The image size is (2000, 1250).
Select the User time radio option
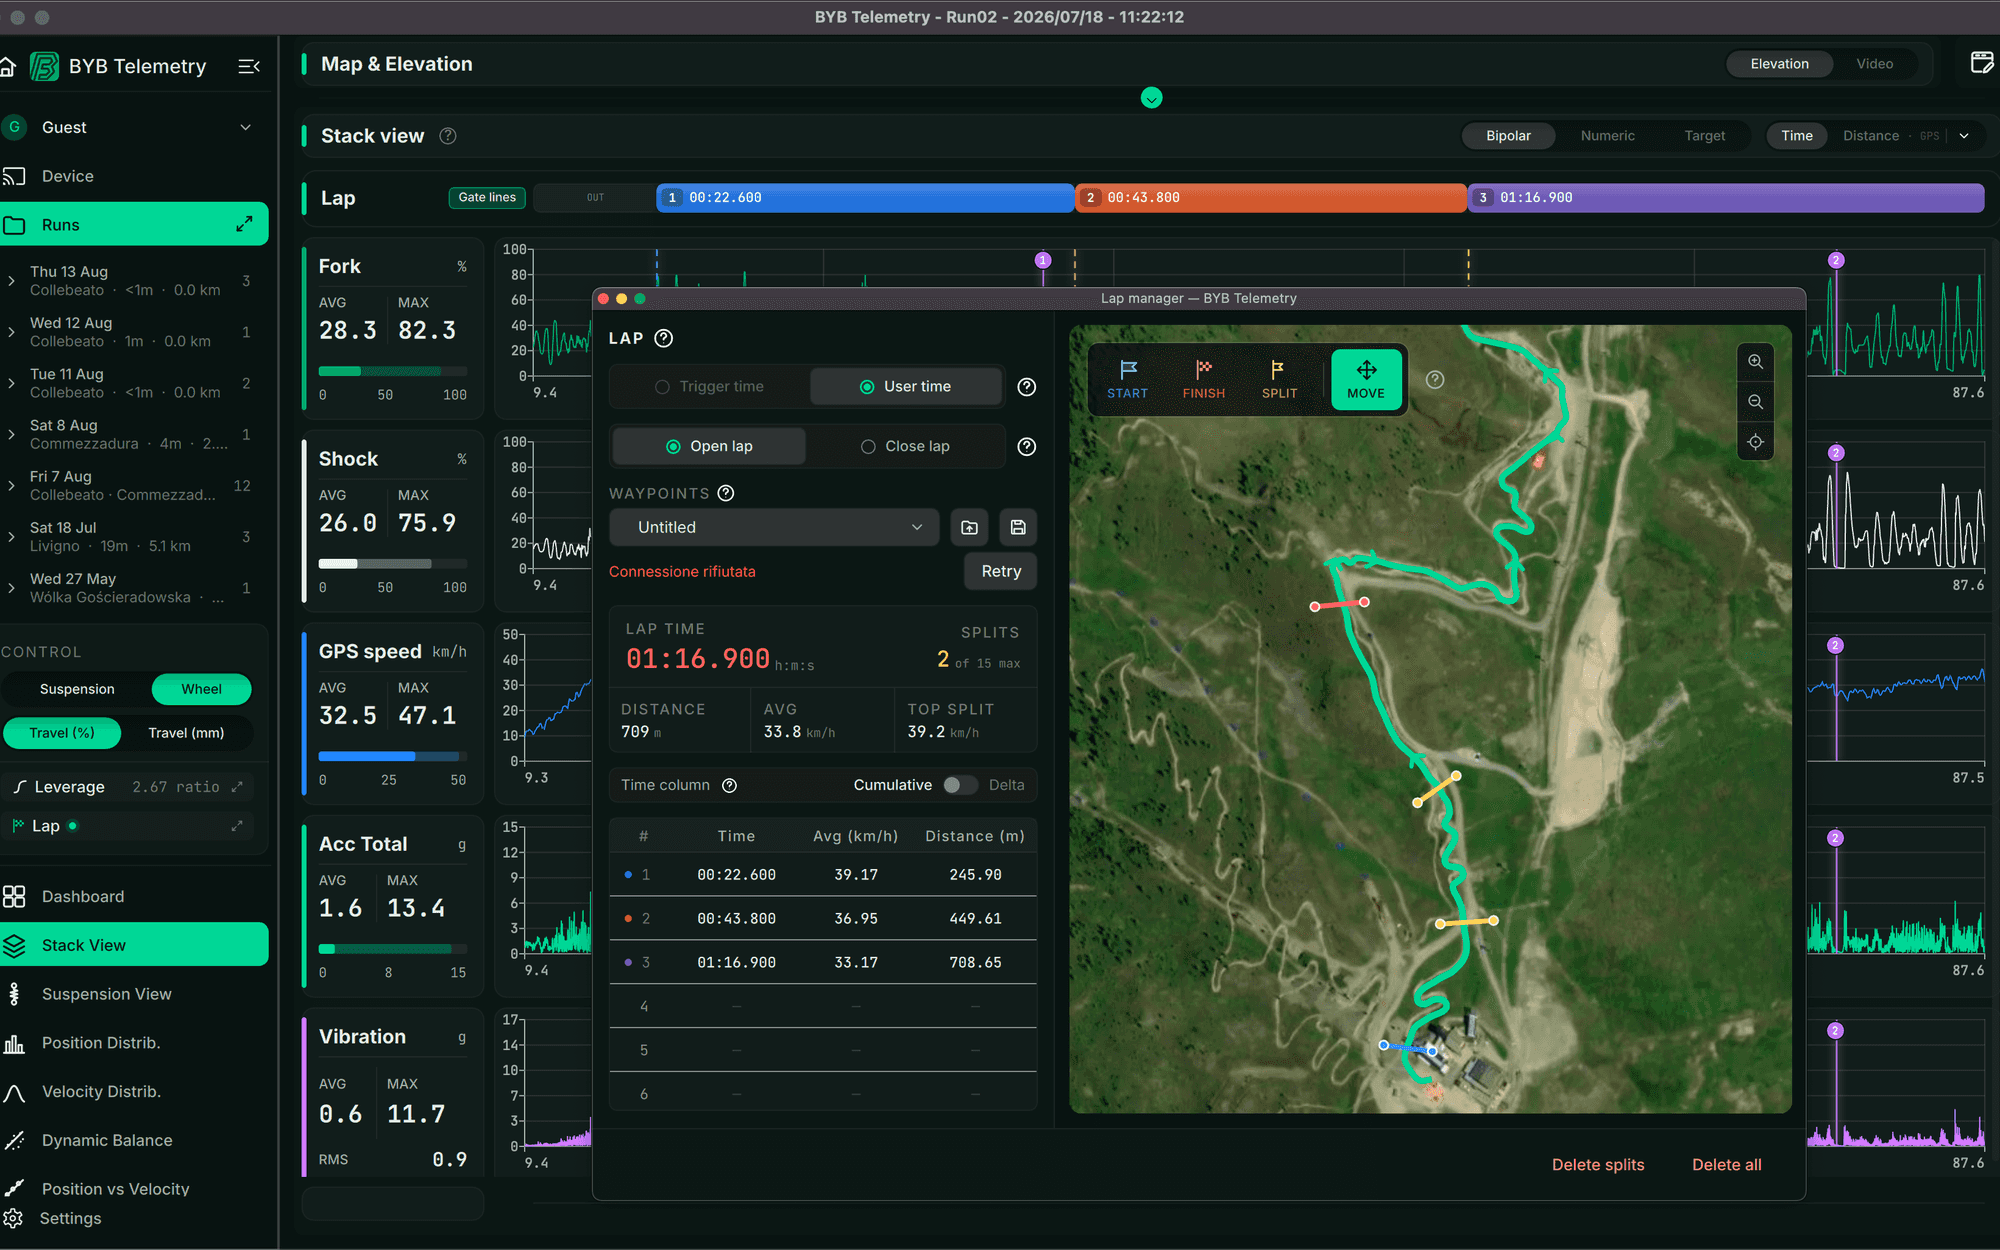click(x=905, y=387)
